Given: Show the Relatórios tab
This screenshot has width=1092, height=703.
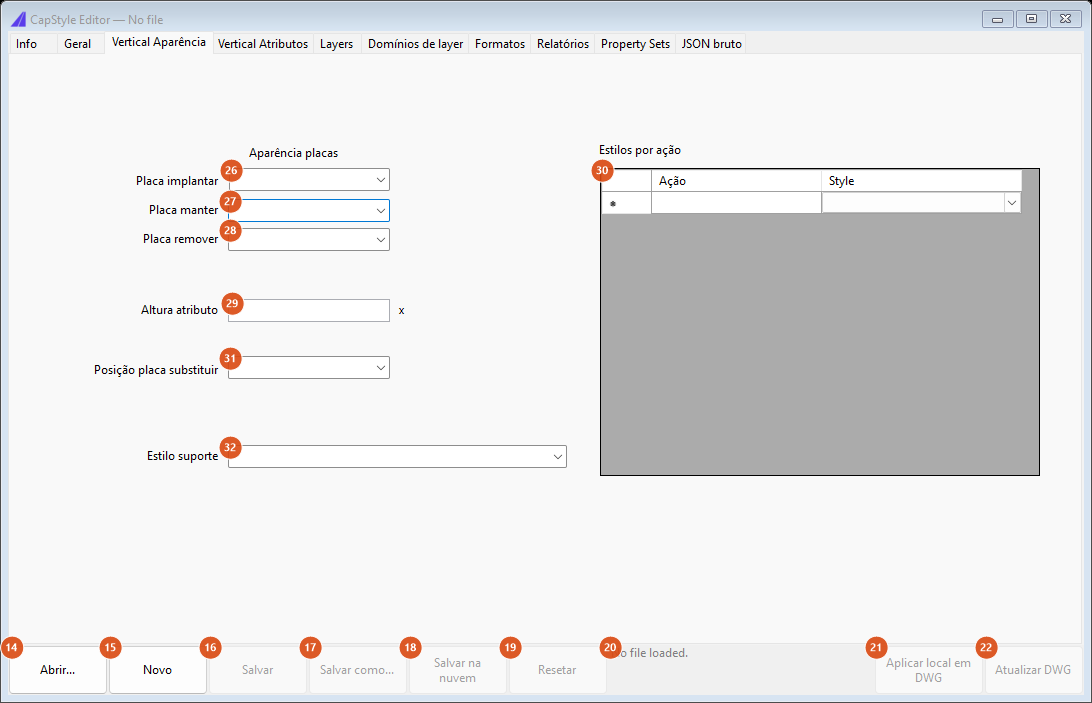Looking at the screenshot, I should 563,44.
